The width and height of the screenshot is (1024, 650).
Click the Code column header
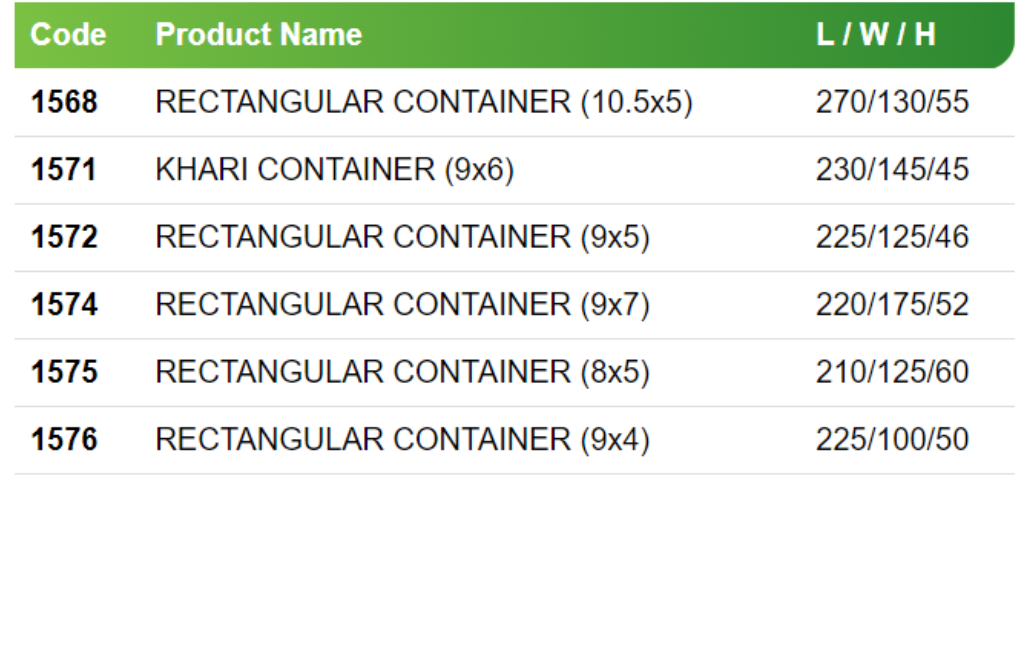pos(68,35)
